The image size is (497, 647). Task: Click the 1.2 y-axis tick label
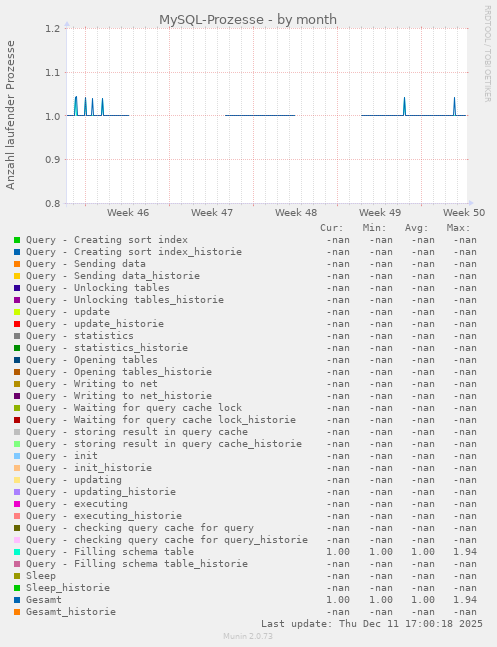[x=53, y=28]
